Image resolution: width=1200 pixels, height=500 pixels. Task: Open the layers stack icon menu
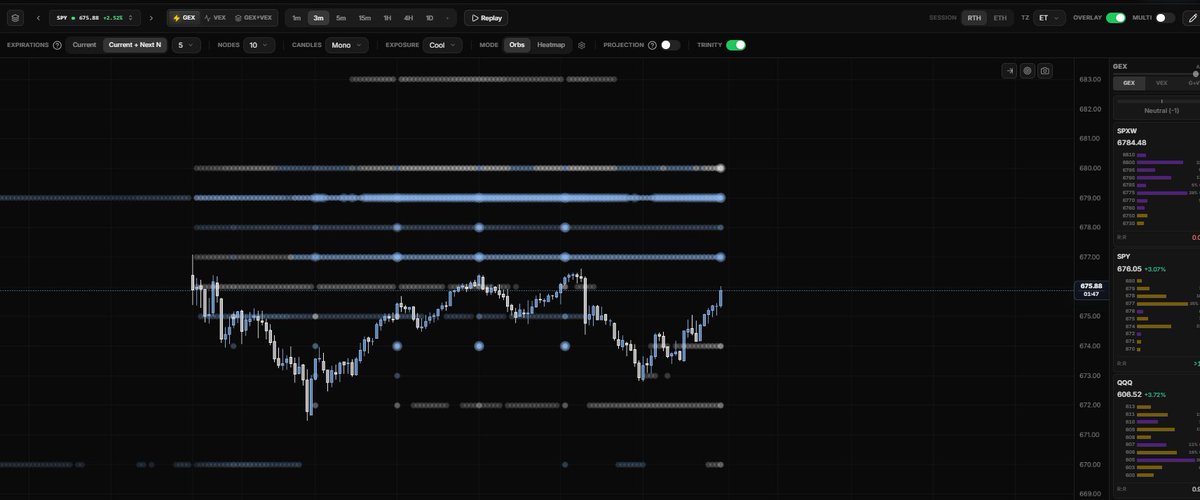14,18
